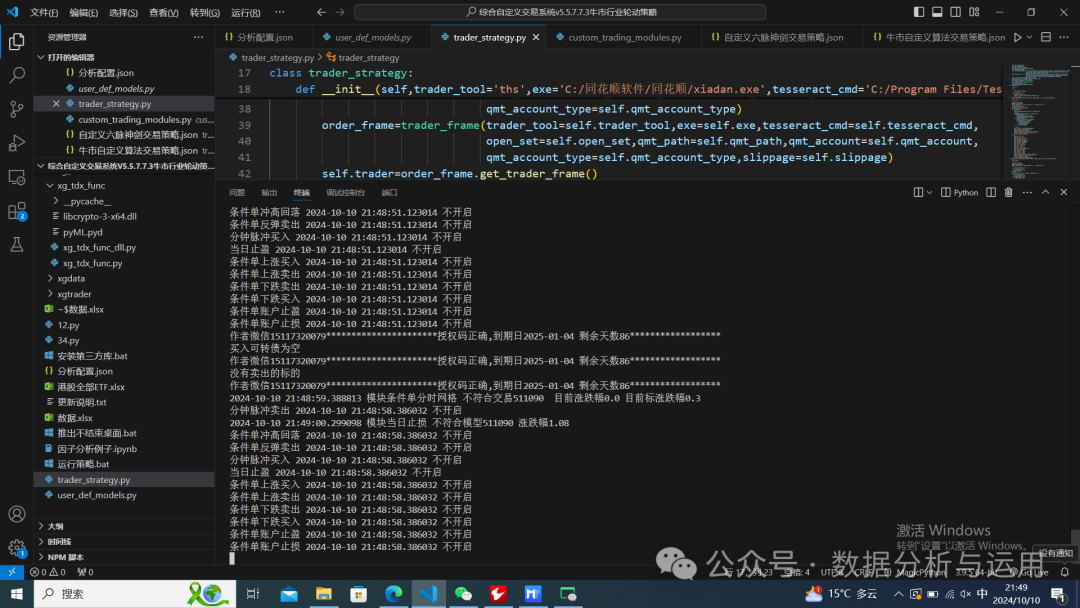Expand the NPM 脚本 section

tap(125, 557)
